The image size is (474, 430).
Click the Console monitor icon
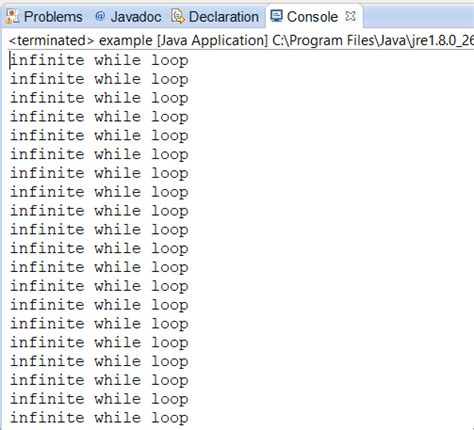(x=276, y=16)
